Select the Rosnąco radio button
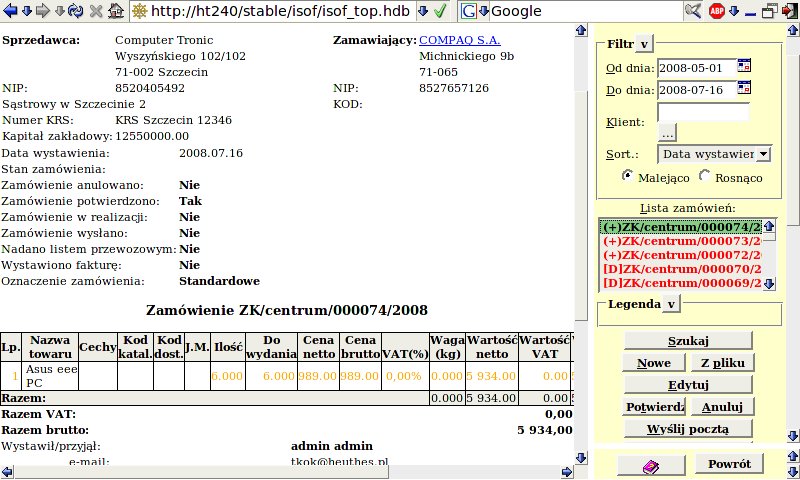Viewport: 800px width, 480px height. [x=705, y=175]
